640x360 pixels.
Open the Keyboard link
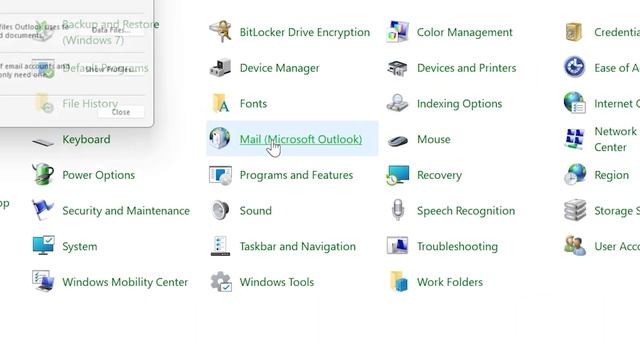click(x=86, y=139)
